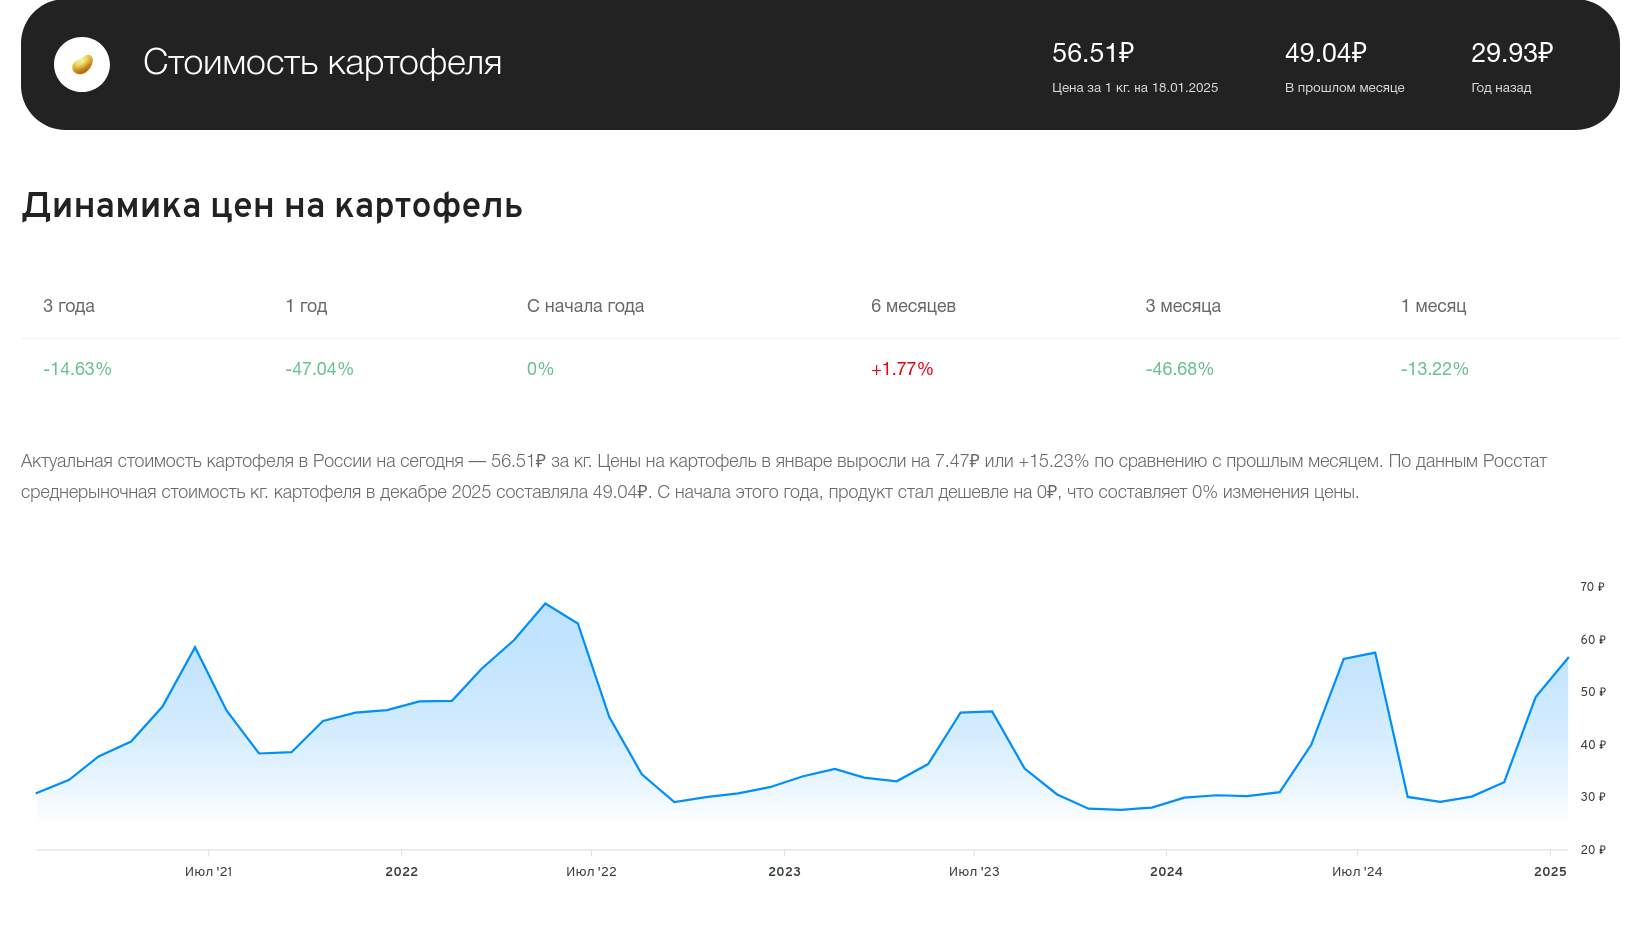The image size is (1638, 937).
Task: Click the -46.68% three-month change value
Action: point(1179,369)
